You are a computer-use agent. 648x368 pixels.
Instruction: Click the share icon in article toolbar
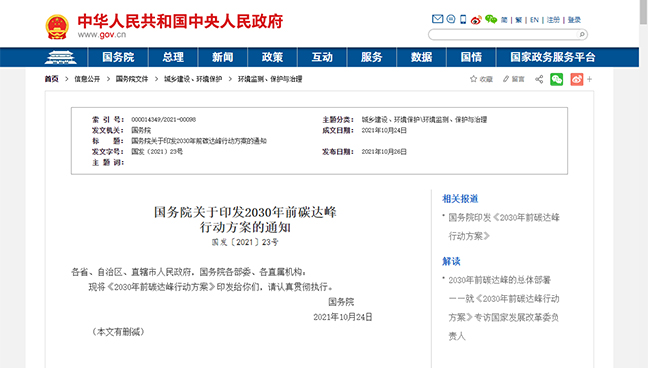(x=539, y=79)
